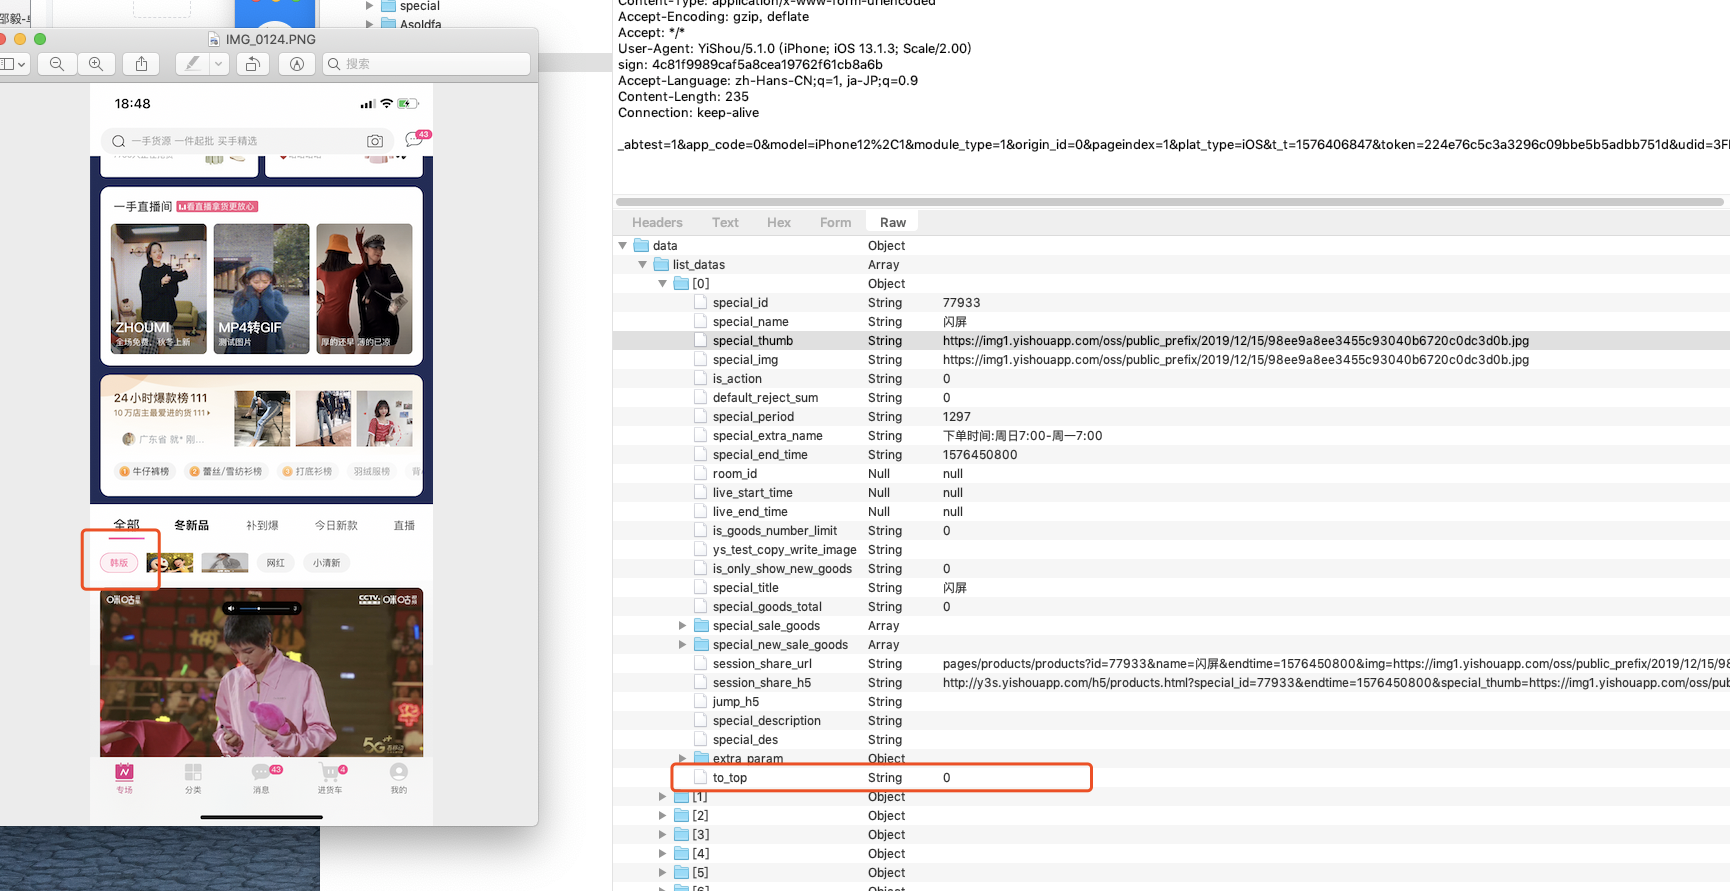Viewport: 1730px width, 891px height.
Task: Switch to the 全部 tab
Action: pos(126,525)
